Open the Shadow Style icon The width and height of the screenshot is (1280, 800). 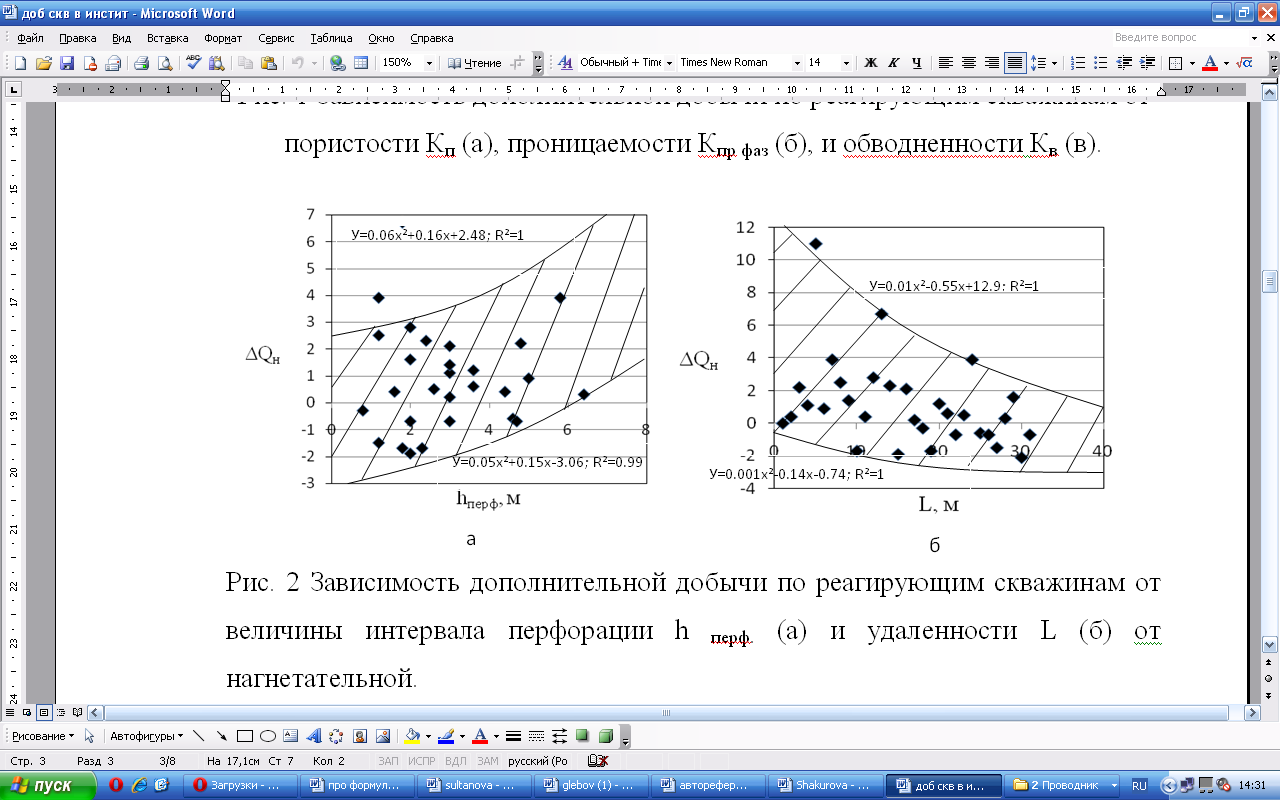582,736
